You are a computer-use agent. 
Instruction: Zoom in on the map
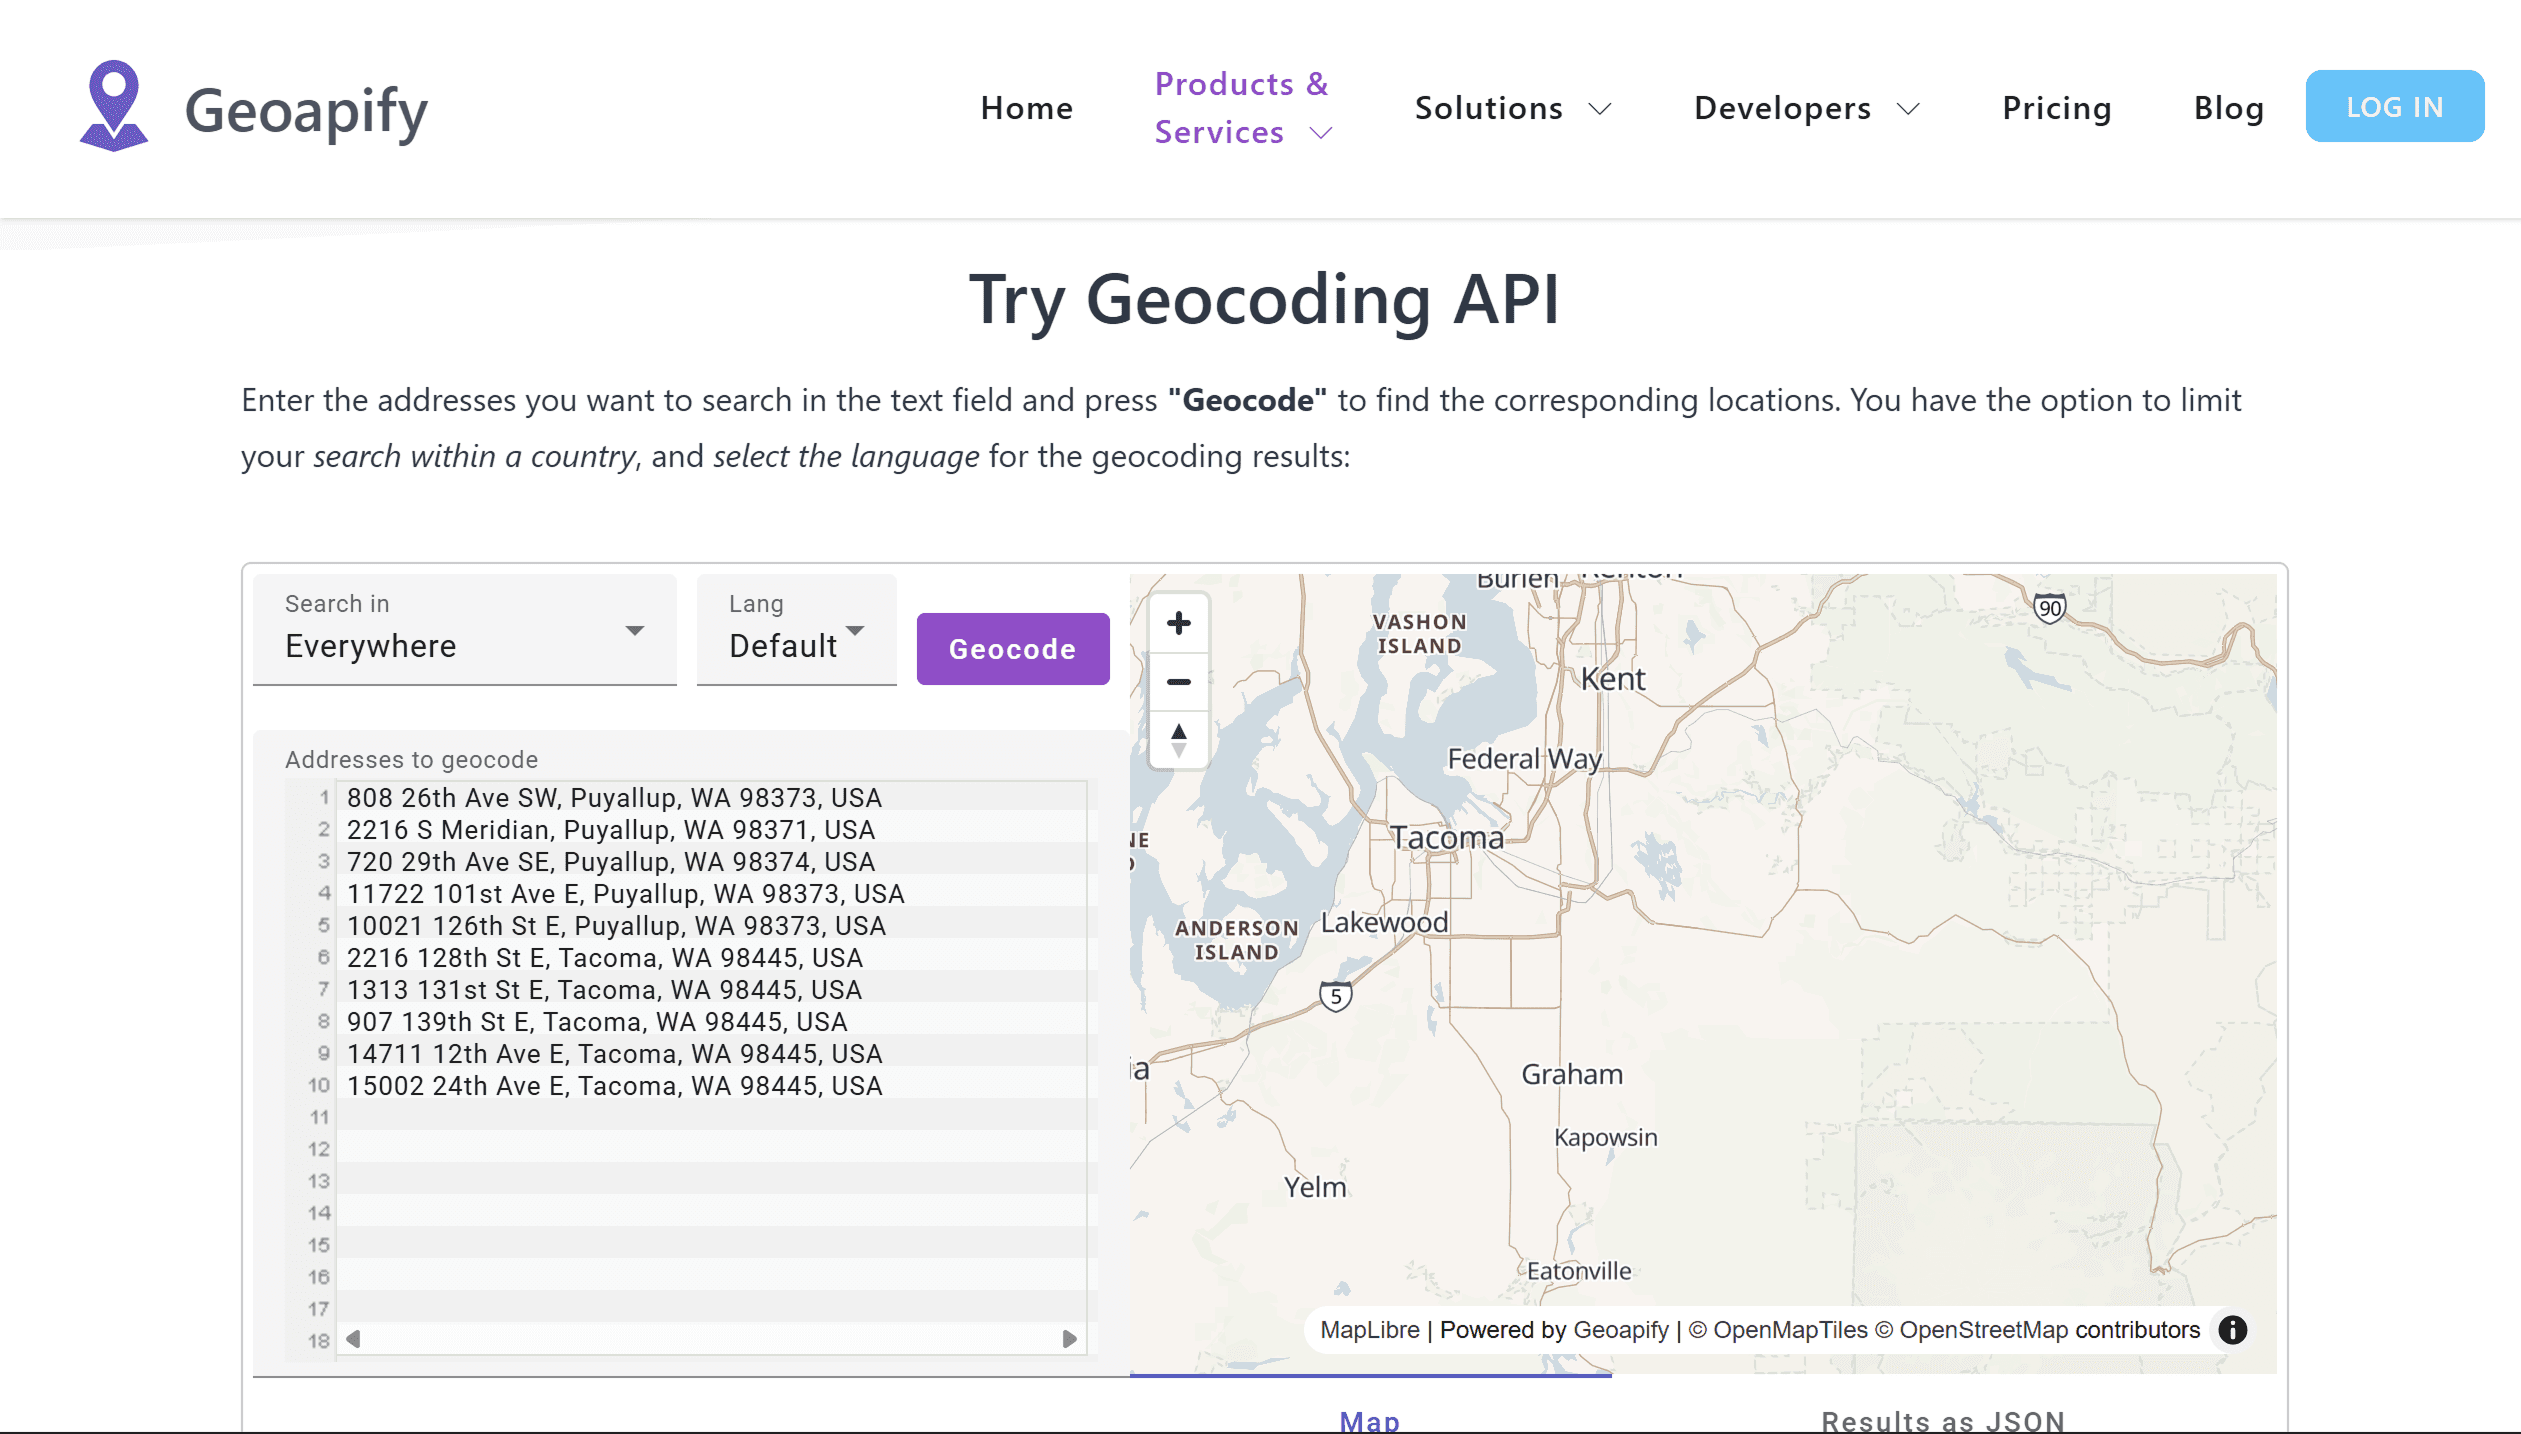tap(1179, 623)
